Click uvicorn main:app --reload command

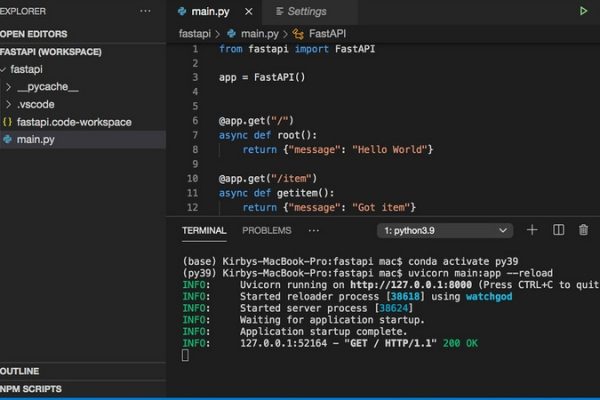click(x=480, y=273)
